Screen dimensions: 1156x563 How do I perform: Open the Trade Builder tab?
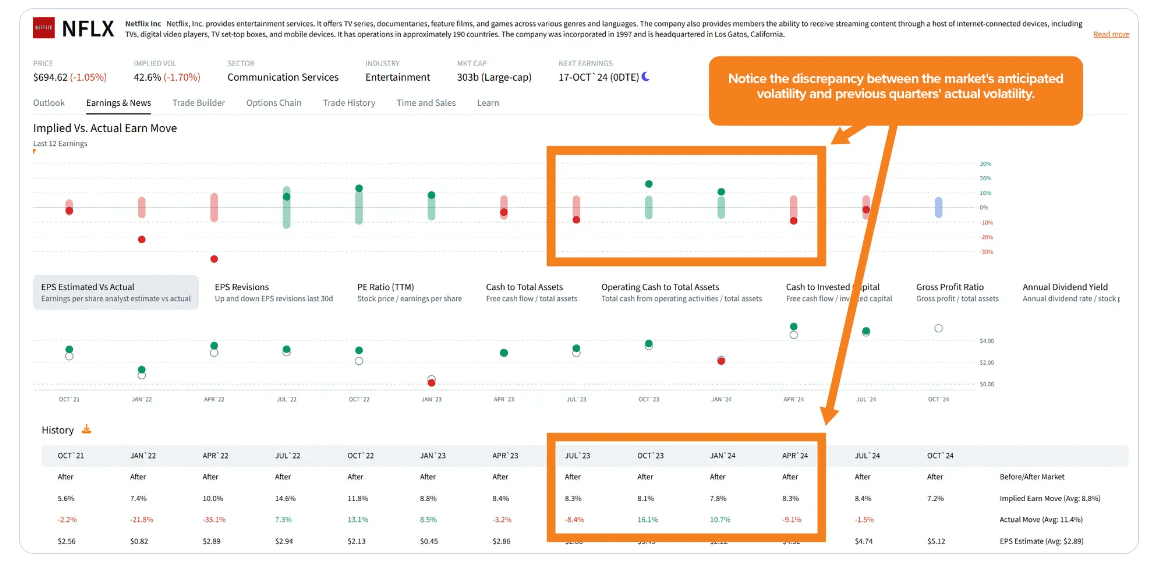tap(198, 103)
